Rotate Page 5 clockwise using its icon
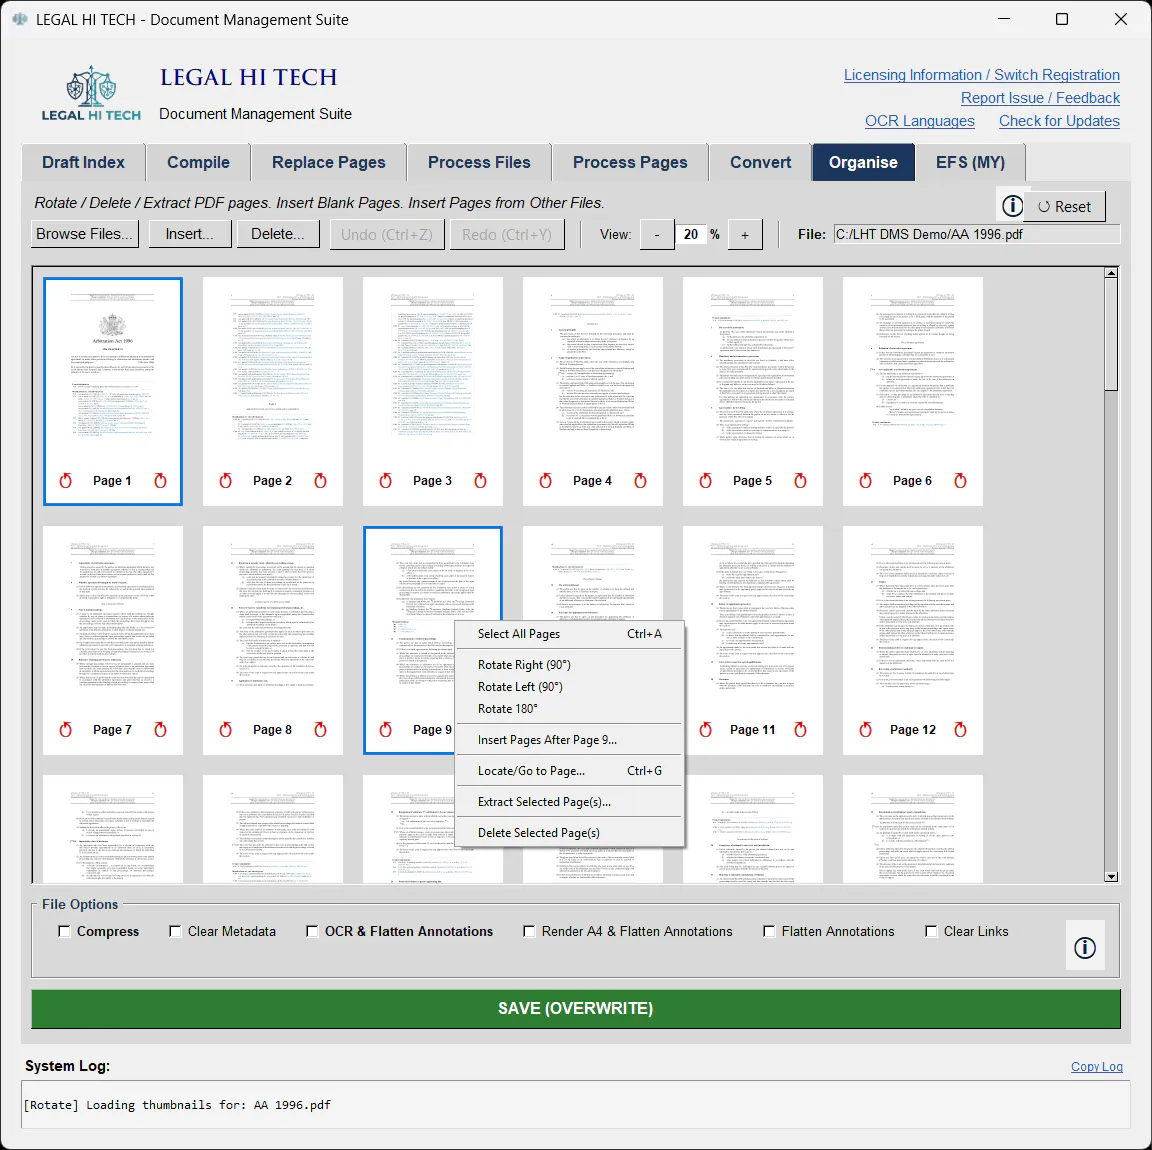1152x1150 pixels. pos(800,481)
